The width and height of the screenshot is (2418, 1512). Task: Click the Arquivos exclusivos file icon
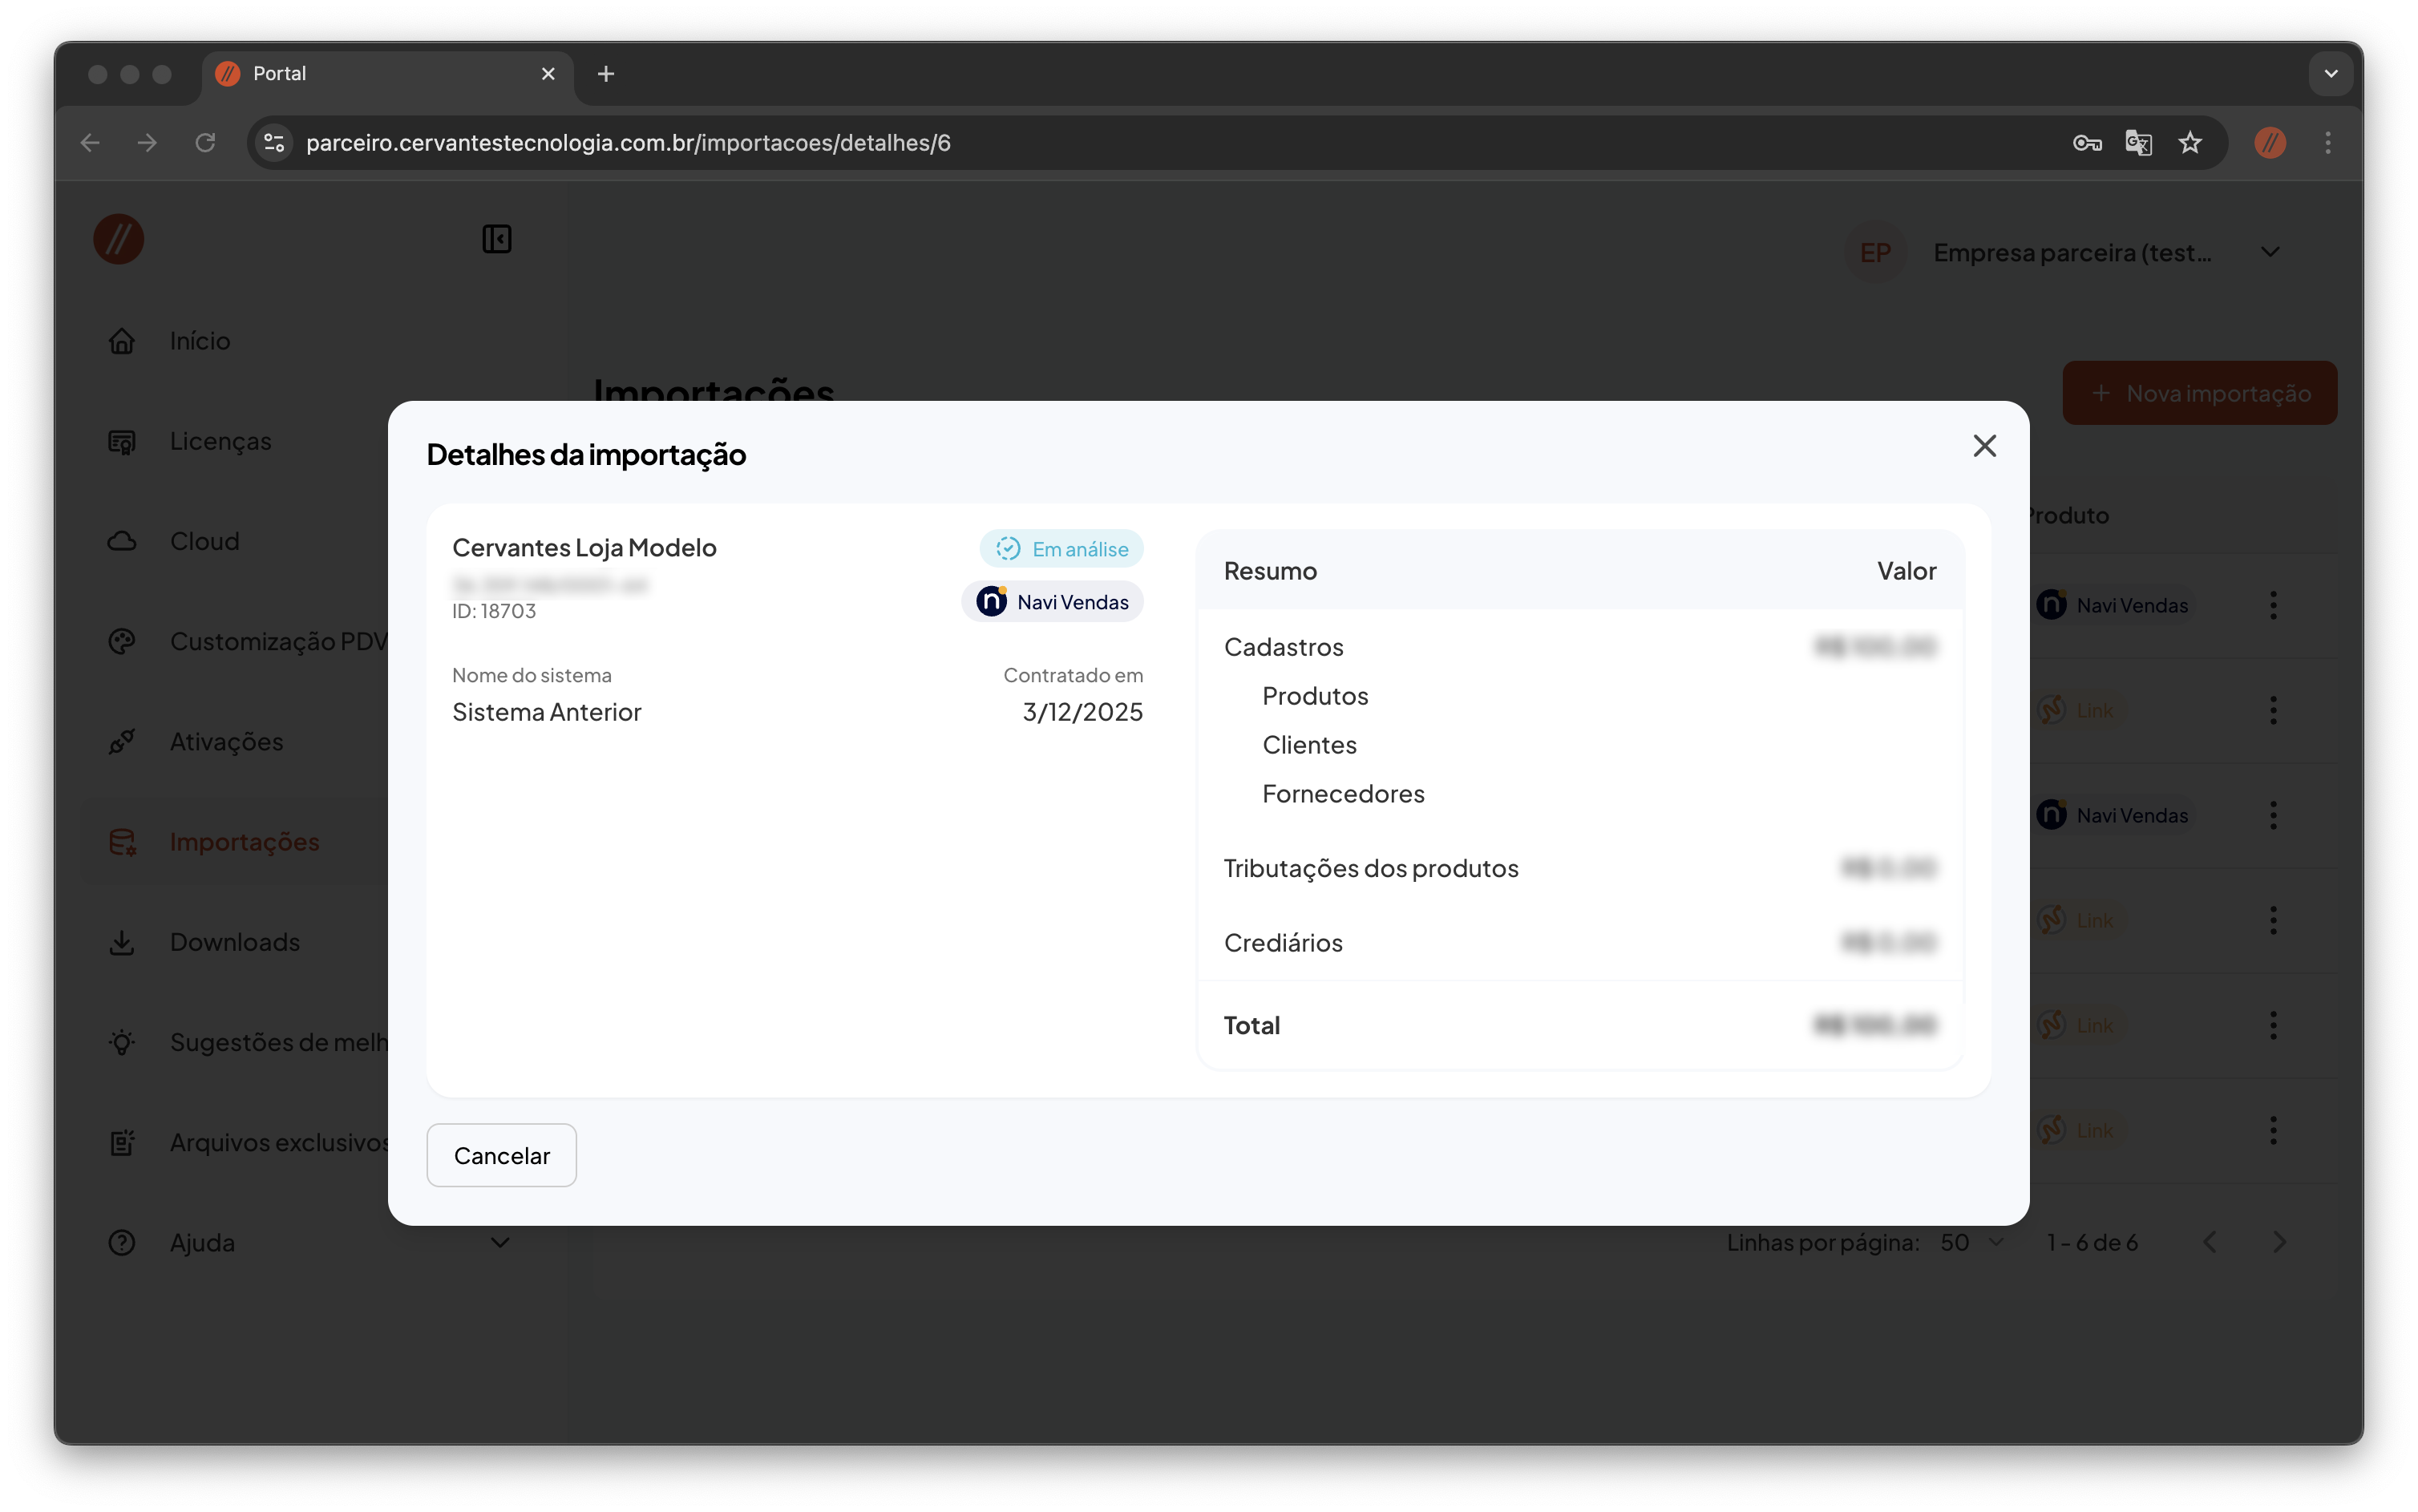point(122,1142)
